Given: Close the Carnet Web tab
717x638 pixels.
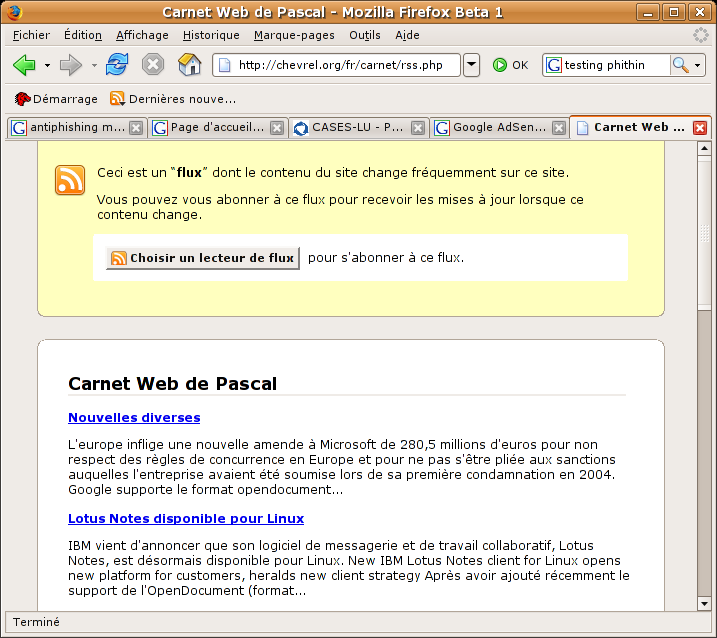Looking at the screenshot, I should [x=700, y=128].
